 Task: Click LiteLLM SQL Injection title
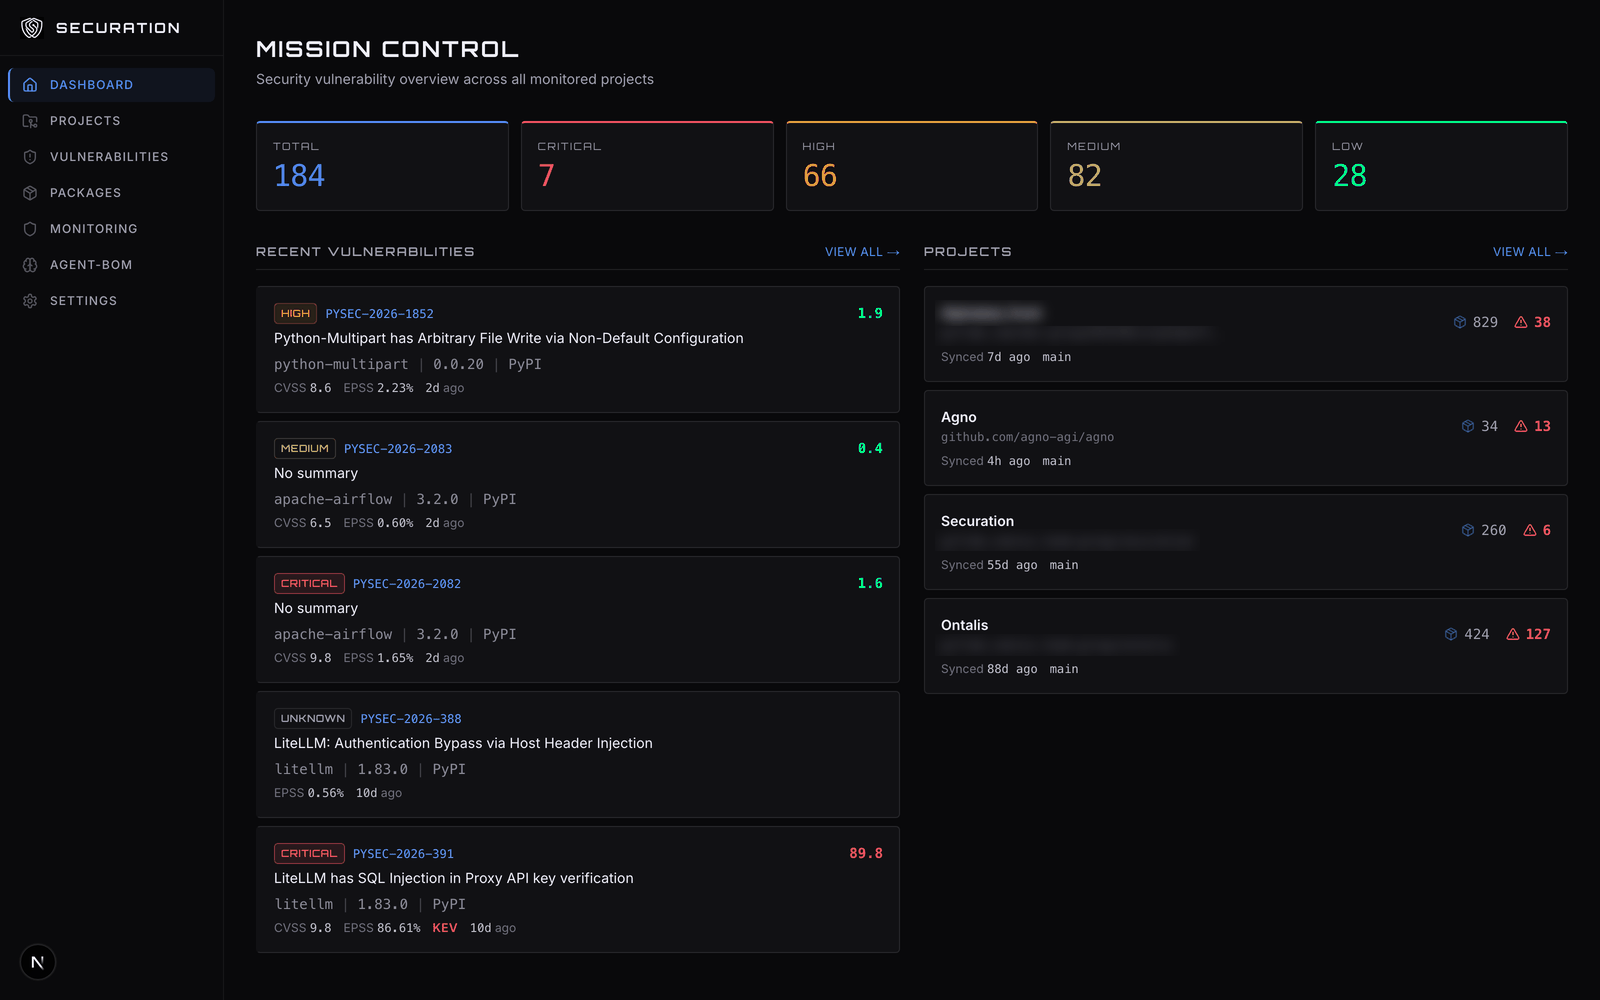(x=454, y=878)
